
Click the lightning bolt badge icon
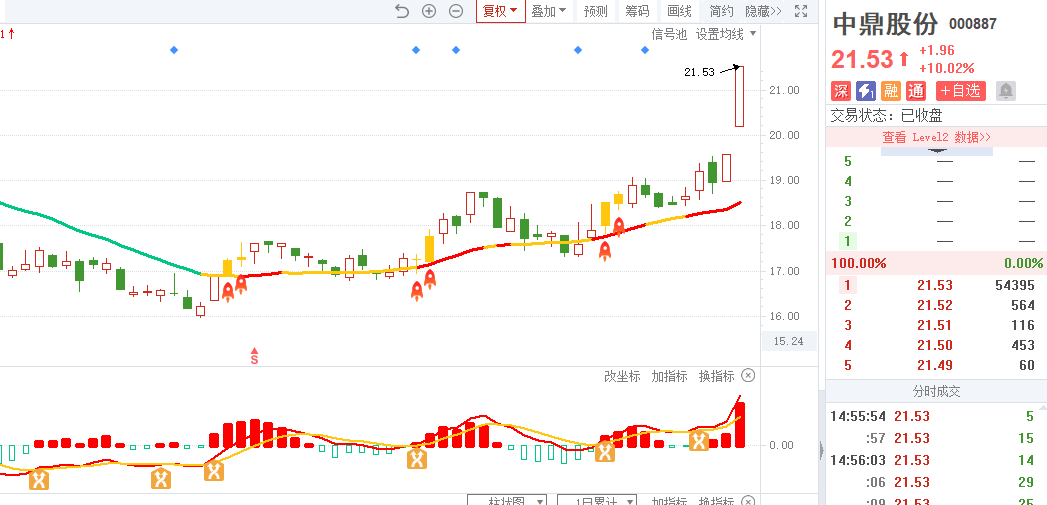point(866,91)
